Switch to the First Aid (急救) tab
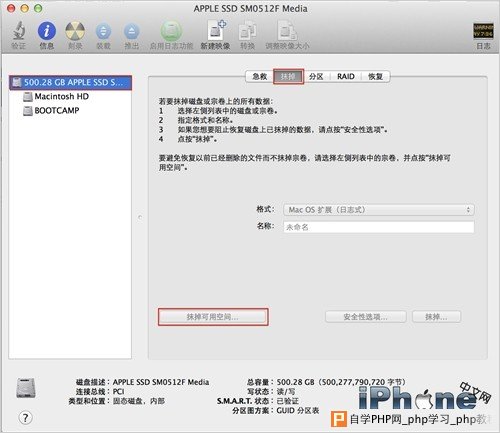Image resolution: width=500 pixels, height=433 pixels. (x=260, y=77)
